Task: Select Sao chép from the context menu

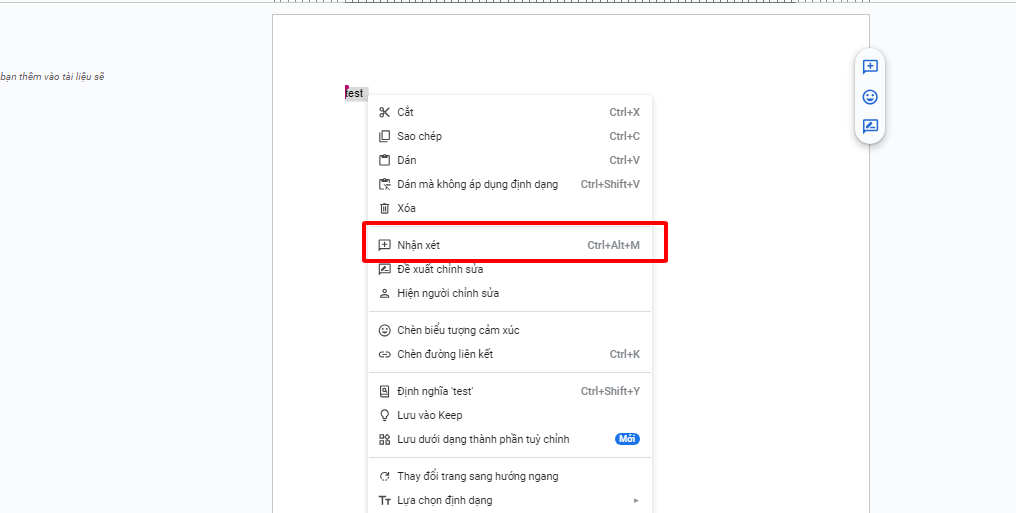Action: (x=419, y=136)
